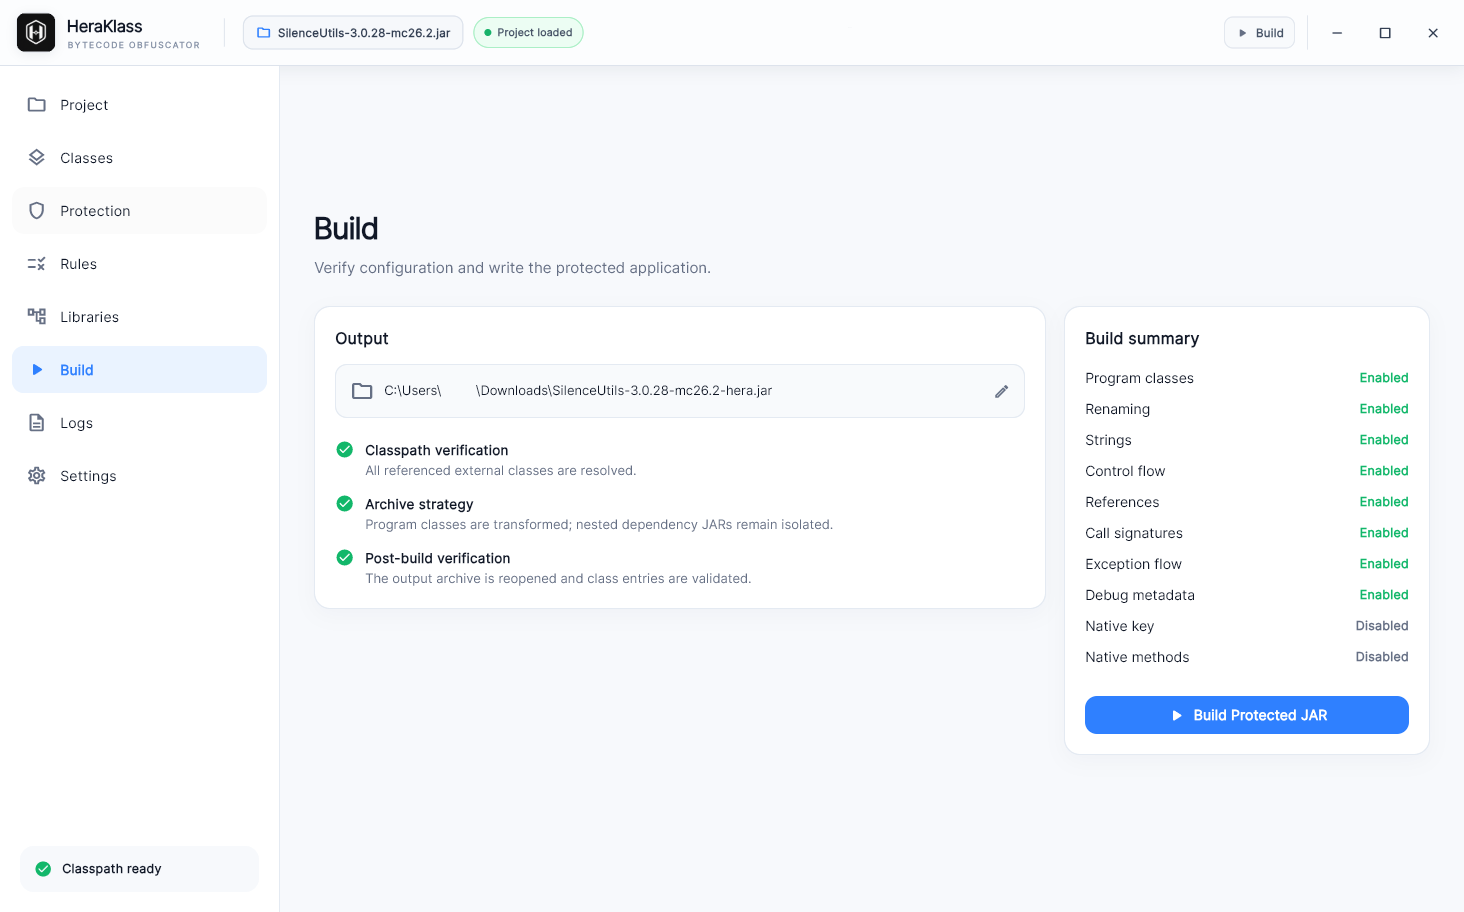Click the Build summary heading

tap(1142, 338)
